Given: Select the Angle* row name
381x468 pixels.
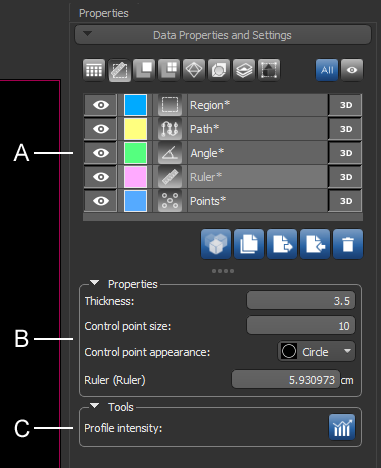Looking at the screenshot, I should (x=257, y=153).
